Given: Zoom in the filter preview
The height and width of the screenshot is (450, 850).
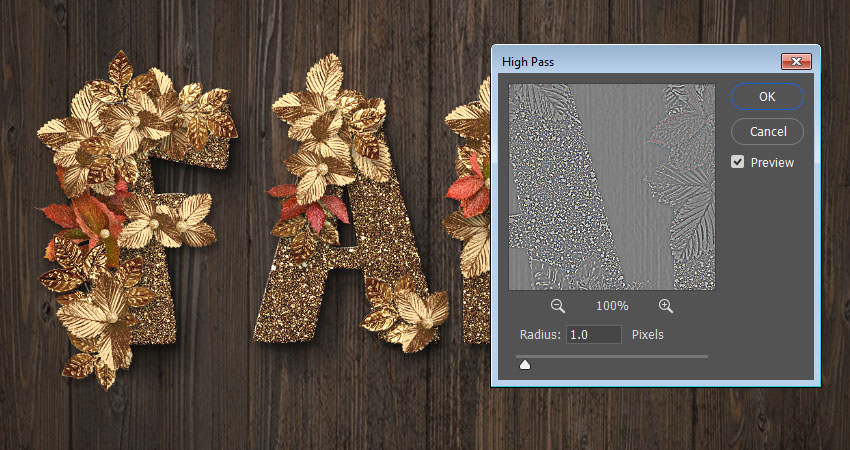Looking at the screenshot, I should [x=666, y=306].
